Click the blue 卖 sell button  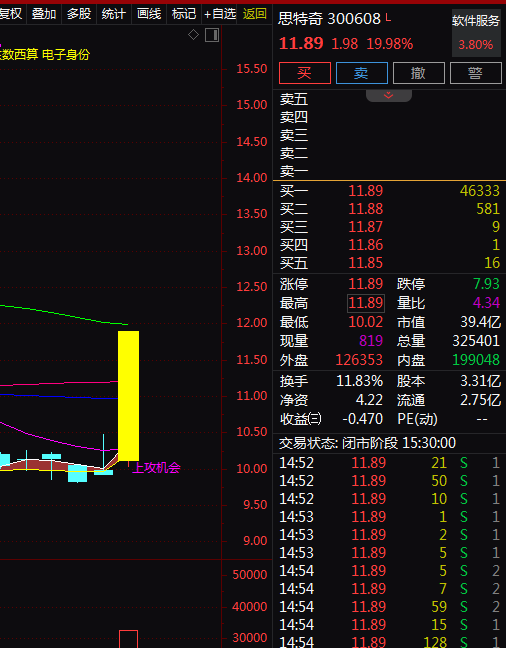point(362,73)
